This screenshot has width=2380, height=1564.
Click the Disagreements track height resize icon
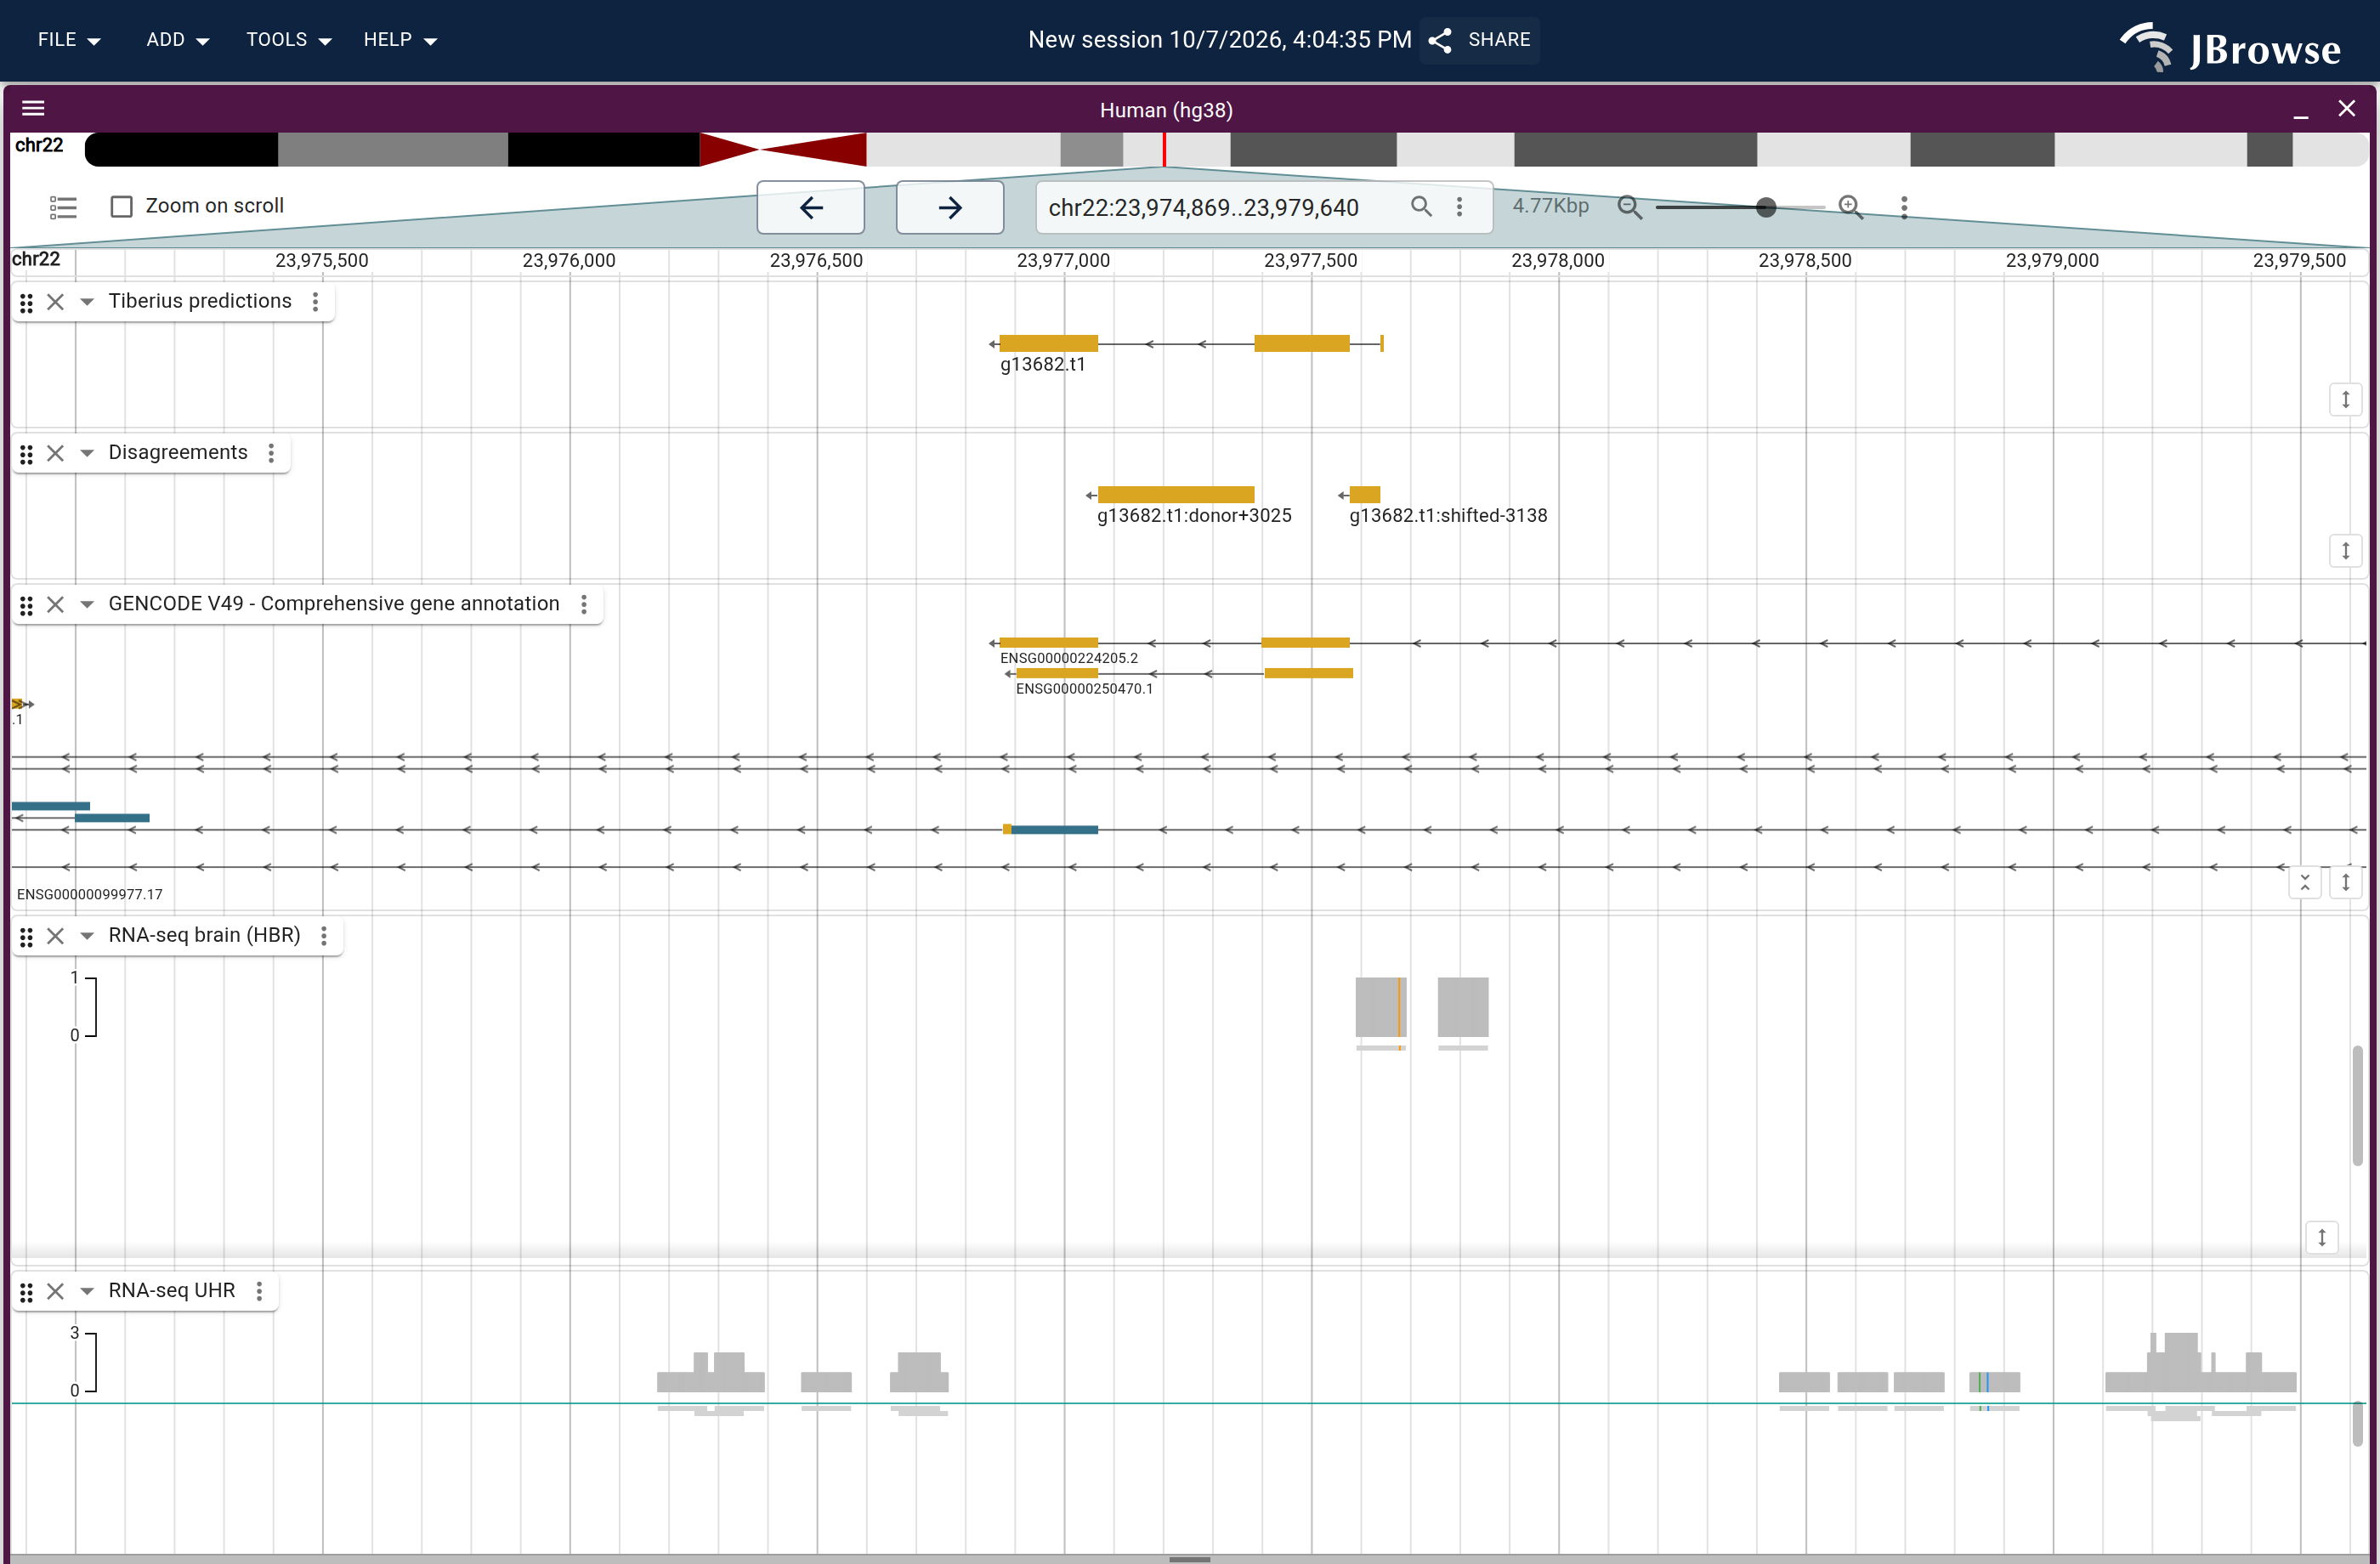coord(2345,551)
